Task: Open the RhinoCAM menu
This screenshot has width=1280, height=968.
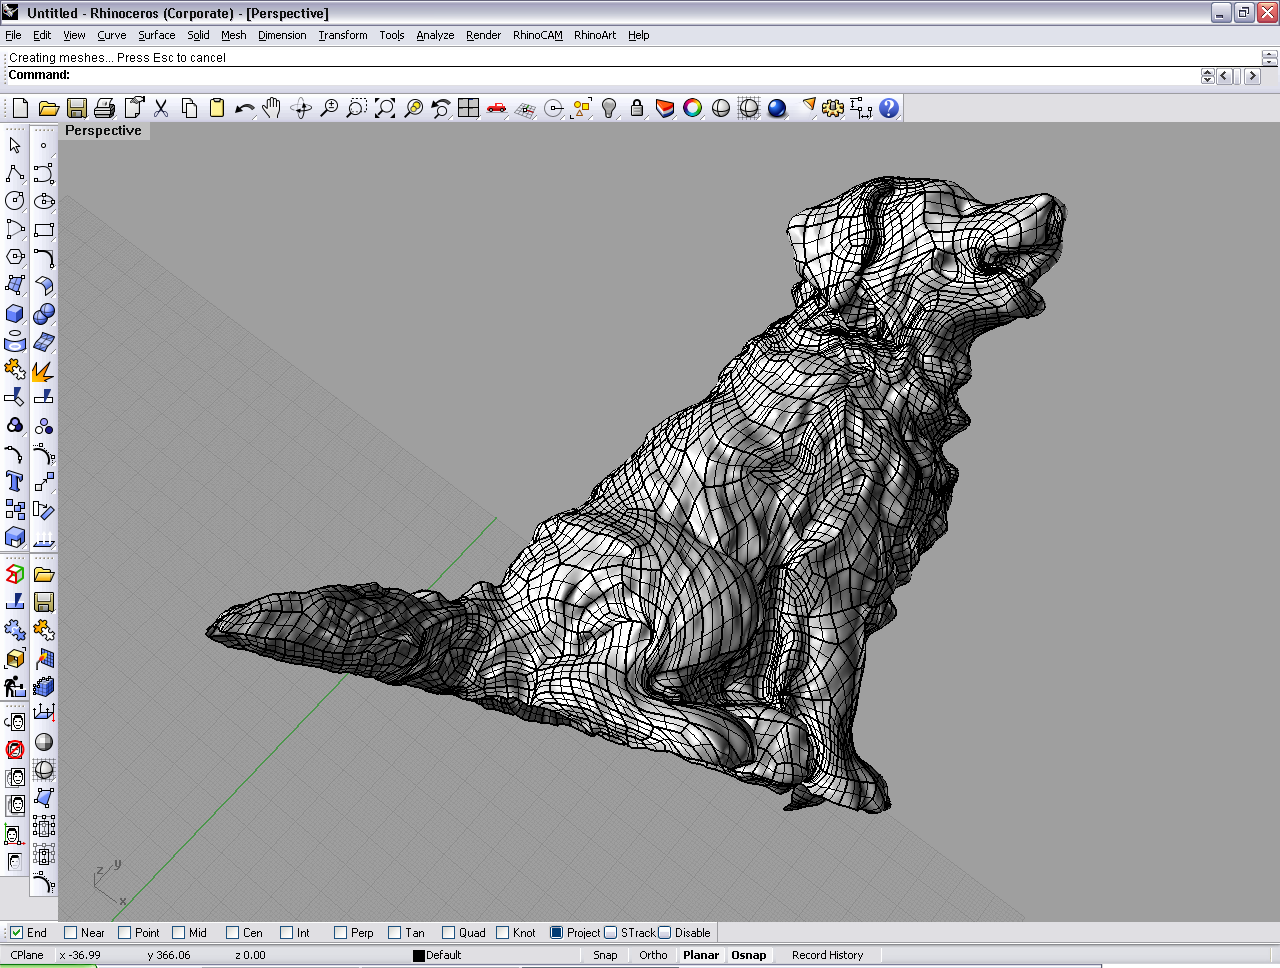Action: [x=537, y=35]
